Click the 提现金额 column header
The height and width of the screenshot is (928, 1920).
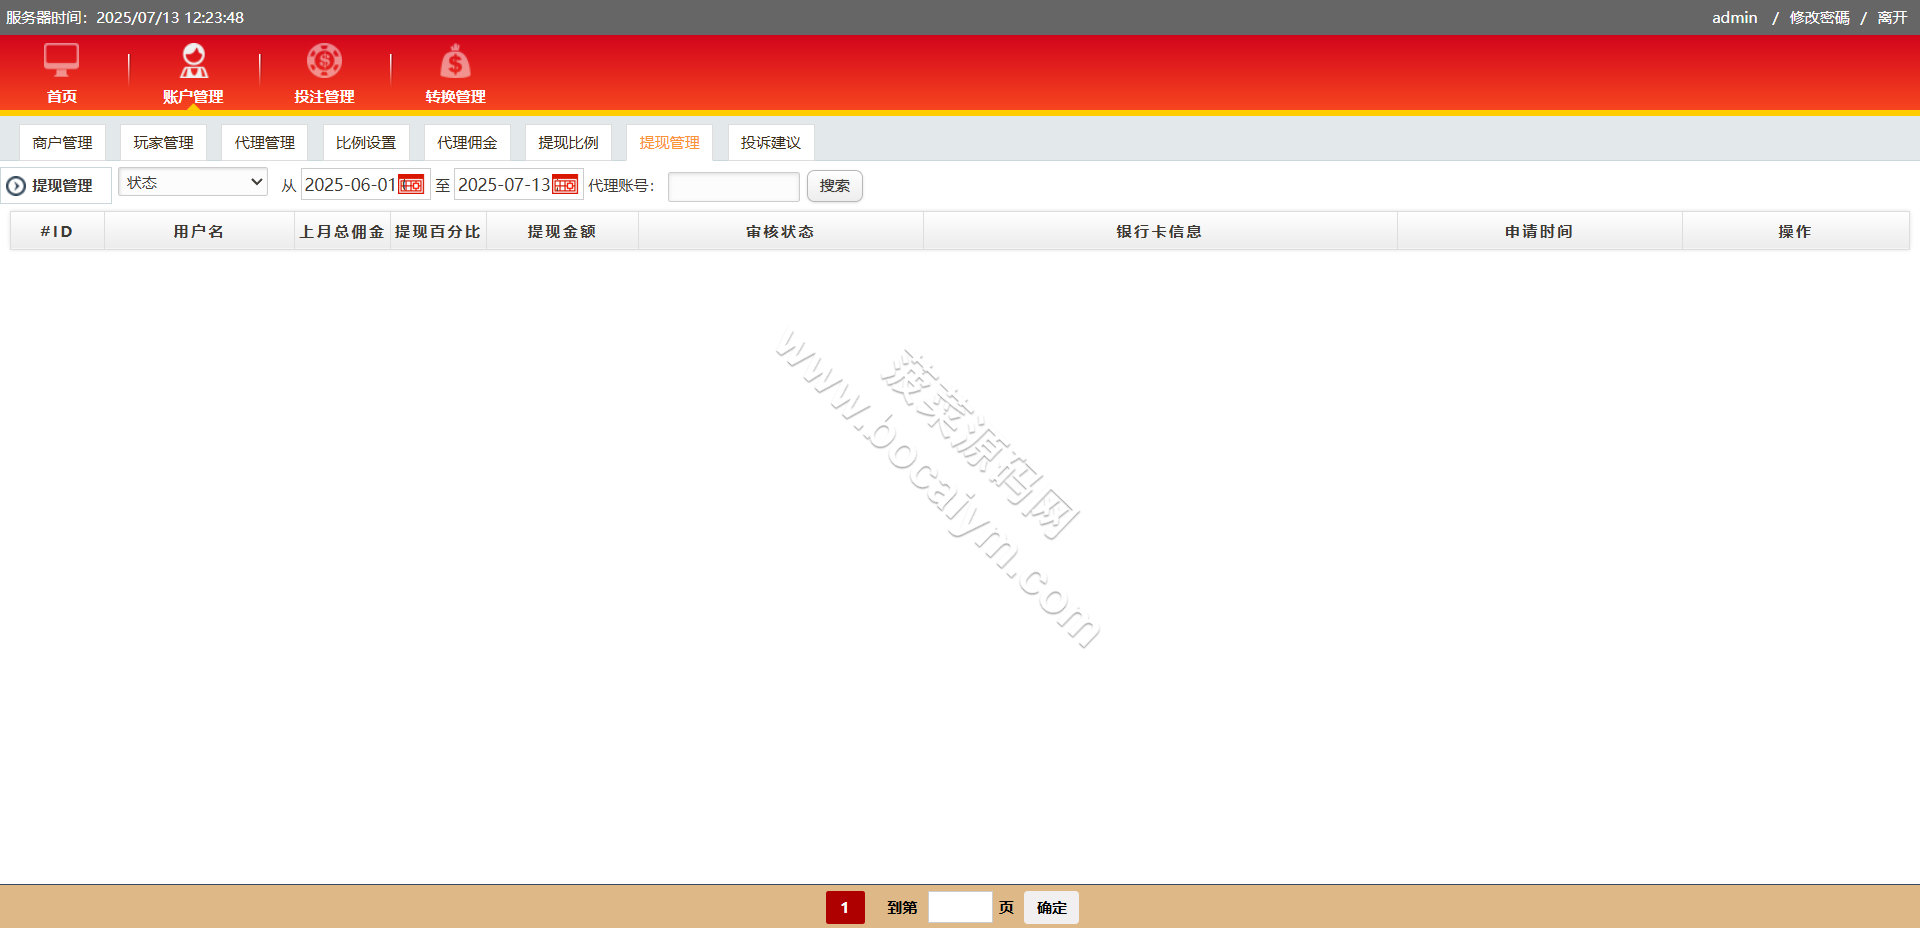[x=562, y=231]
